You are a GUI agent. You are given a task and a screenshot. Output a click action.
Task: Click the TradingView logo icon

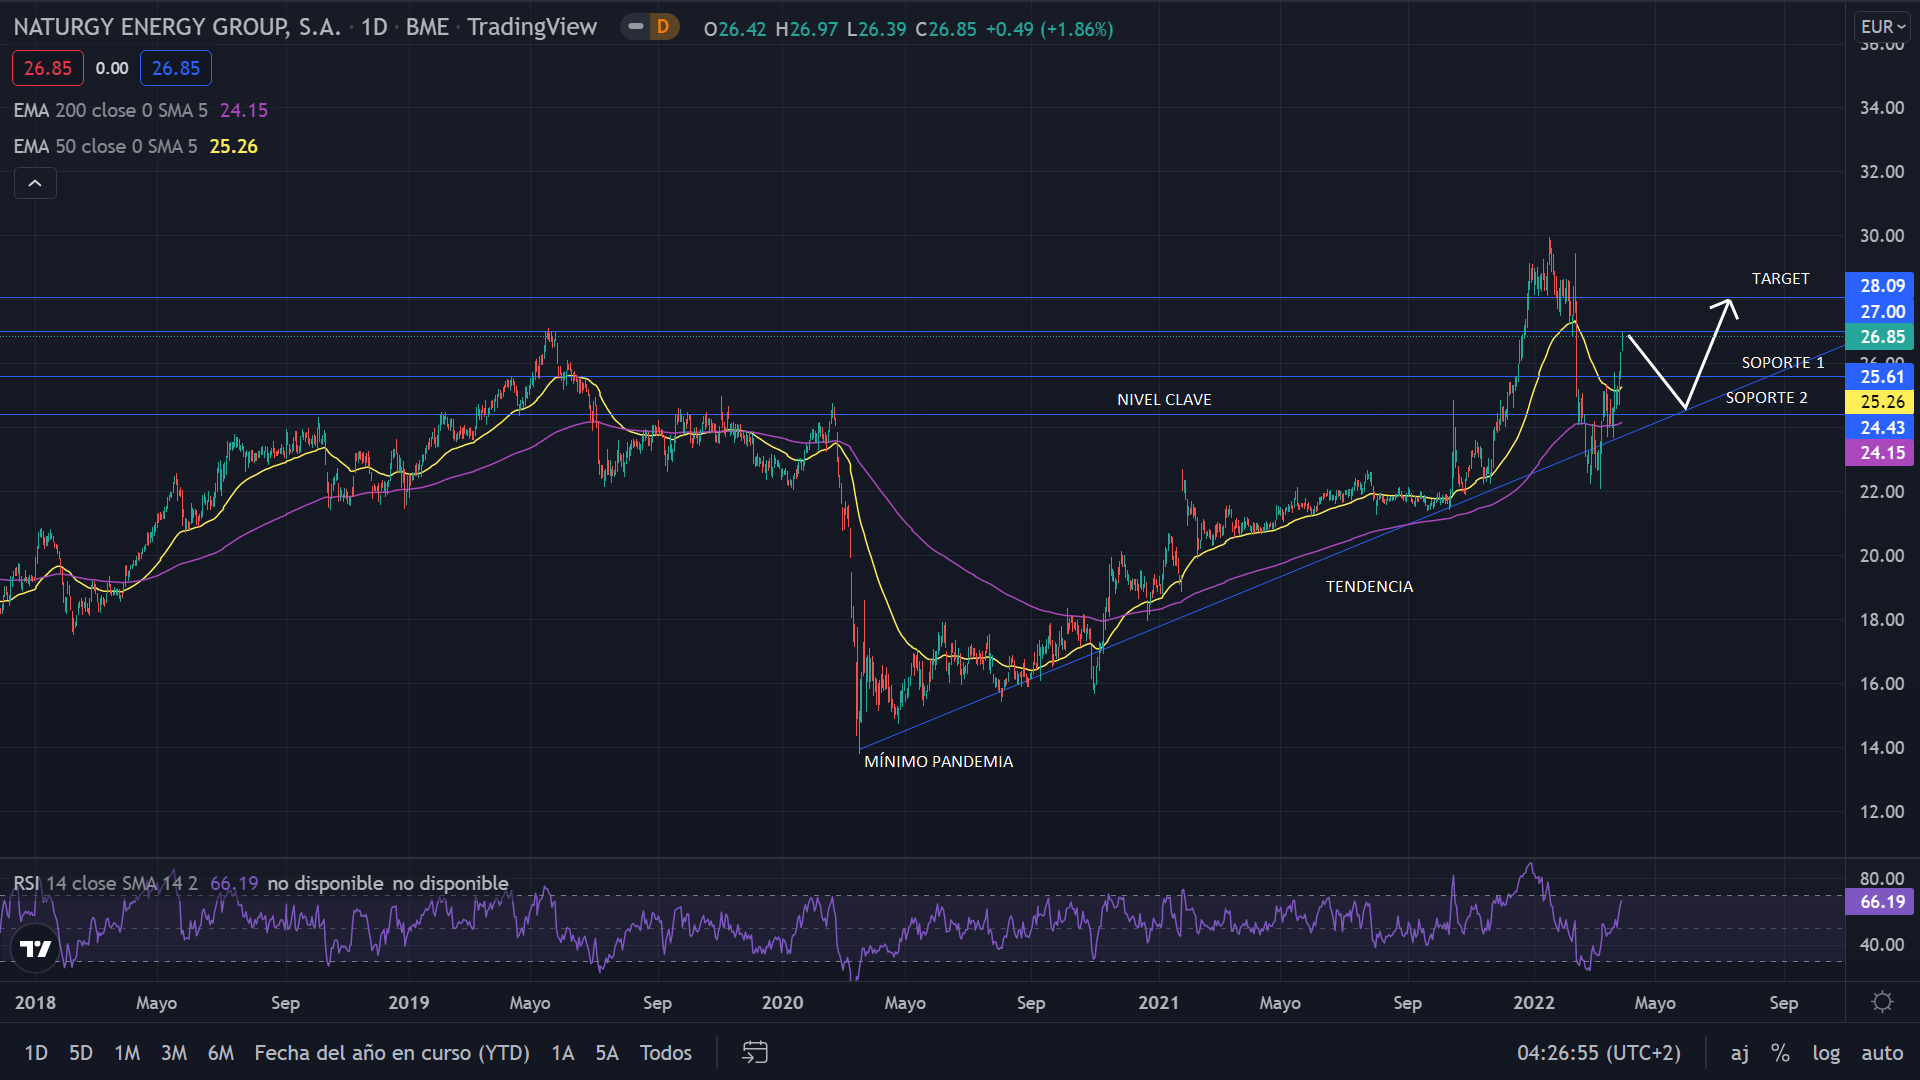[35, 948]
